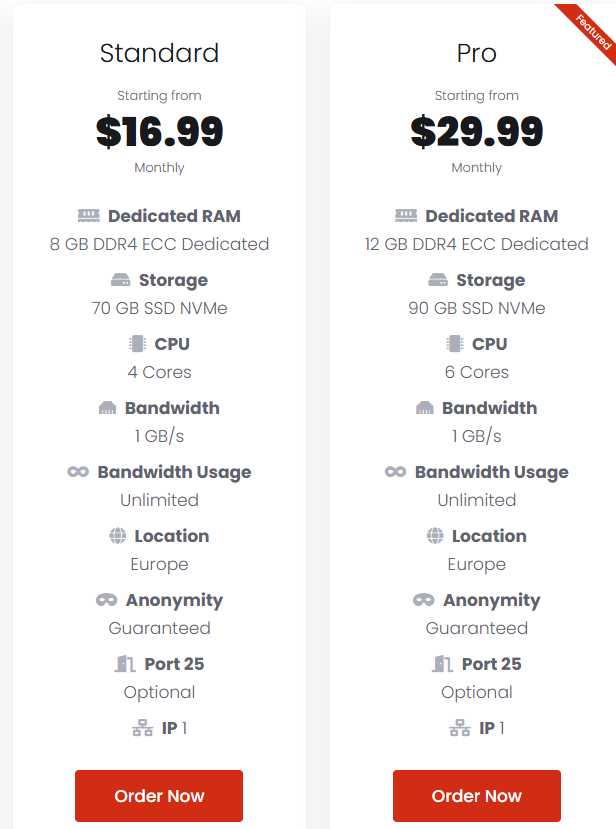616x829 pixels.
Task: Click the Standard plan Order Now button
Action: coord(159,795)
